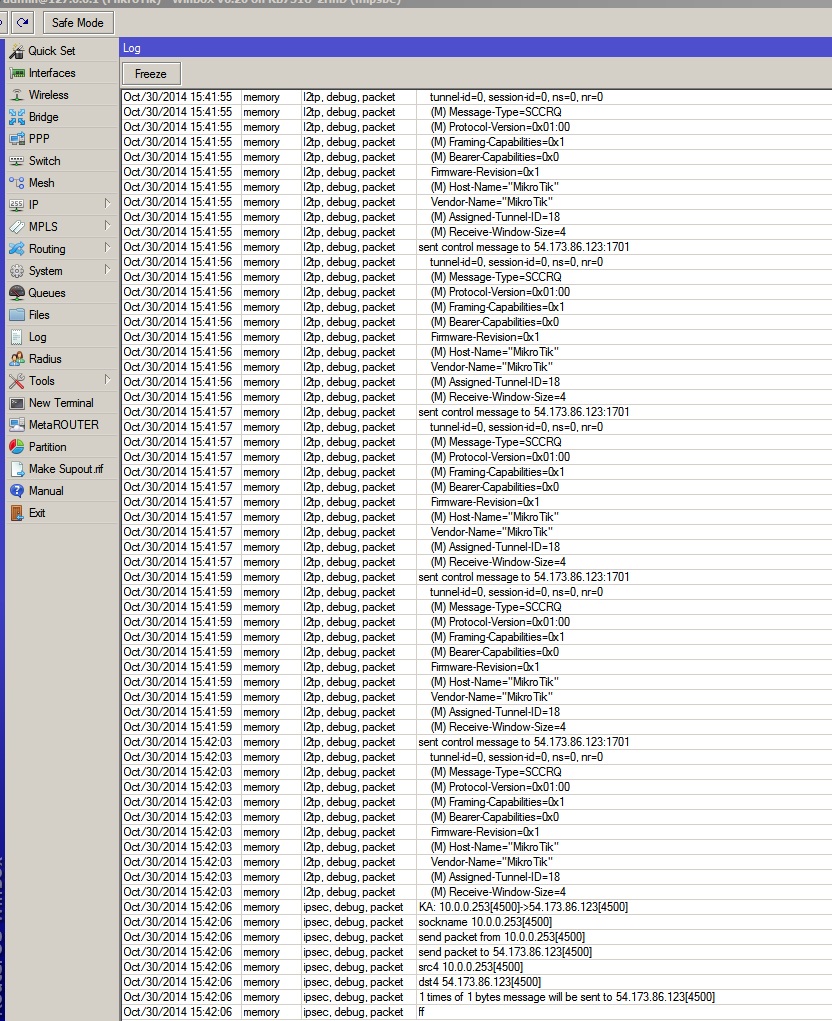Open the Mesh menu entry
The image size is (832, 1021).
click(x=62, y=183)
